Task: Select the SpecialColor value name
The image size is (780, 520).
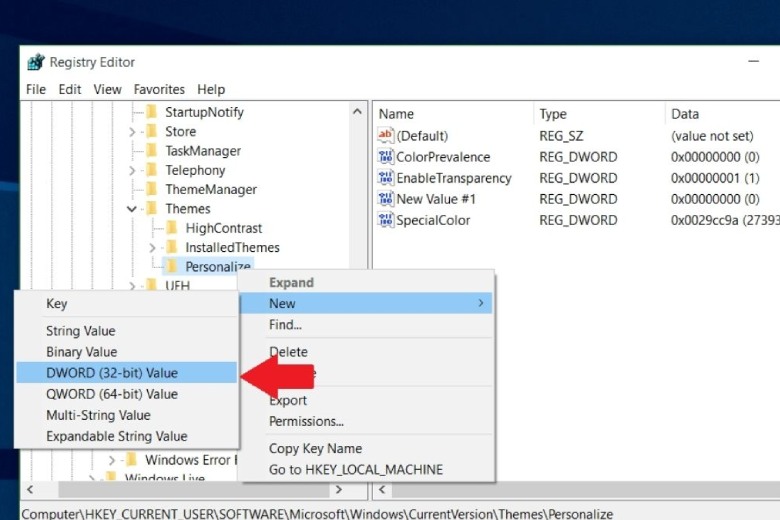Action: pyautogui.click(x=433, y=220)
